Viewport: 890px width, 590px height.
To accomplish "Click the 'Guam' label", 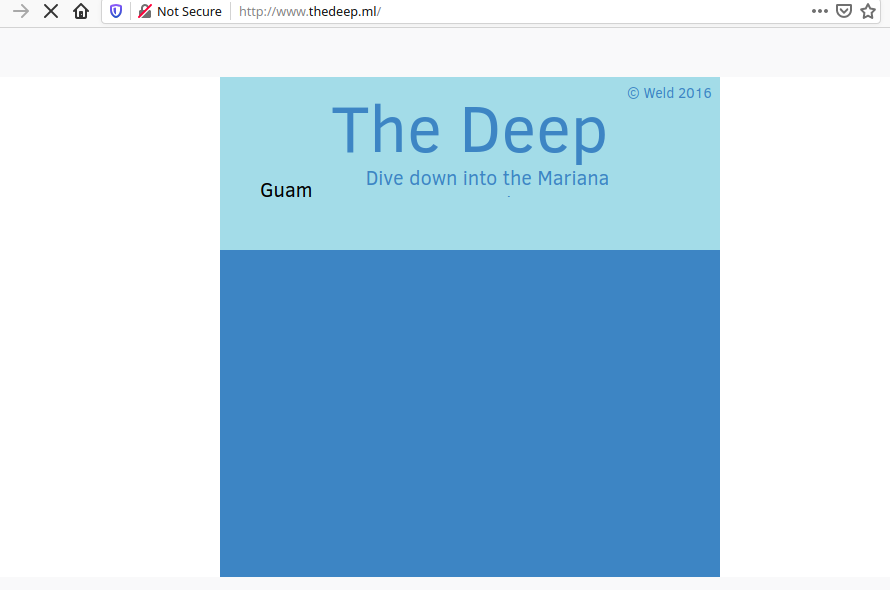I will 286,190.
